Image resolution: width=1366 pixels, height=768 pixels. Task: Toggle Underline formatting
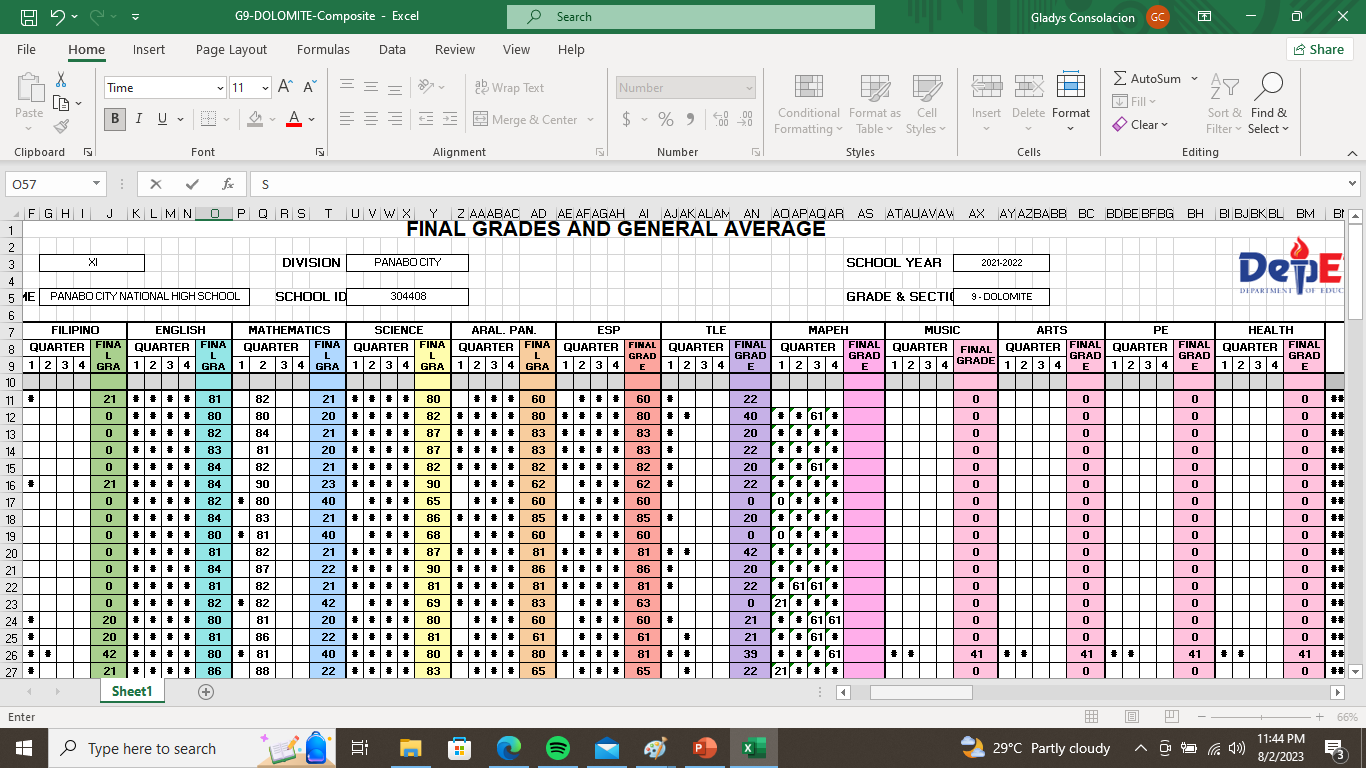pyautogui.click(x=162, y=119)
